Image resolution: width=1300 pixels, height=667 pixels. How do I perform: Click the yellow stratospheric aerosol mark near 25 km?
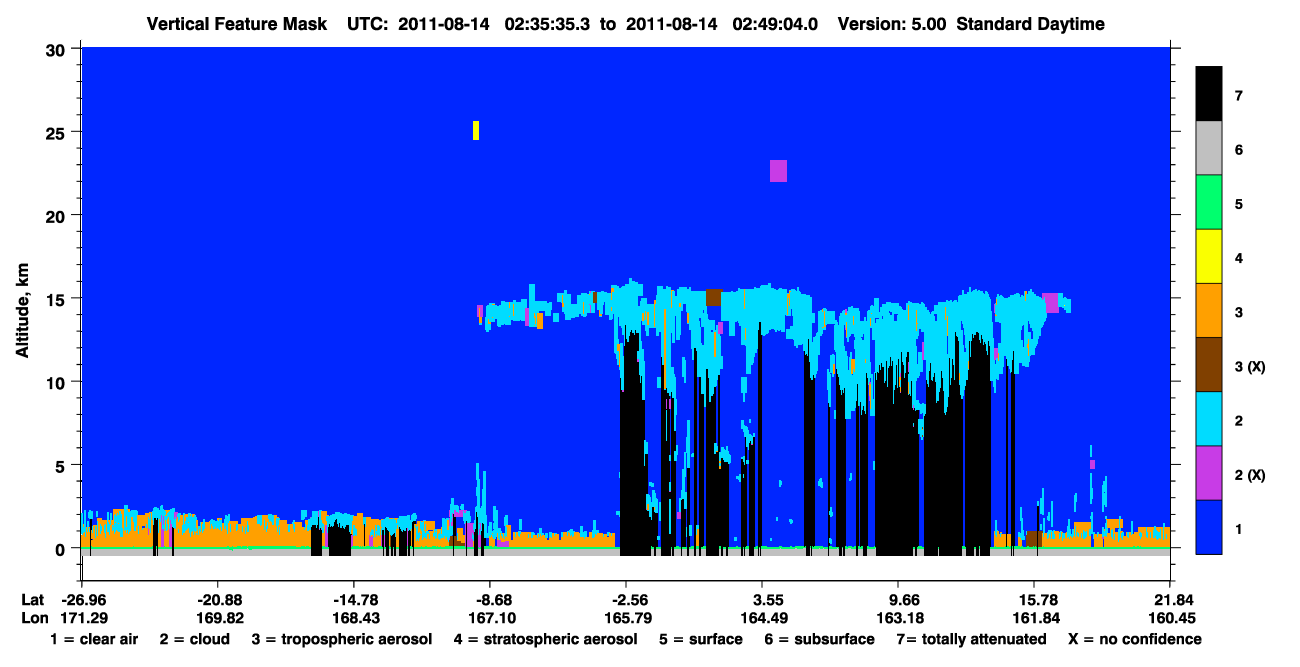[476, 130]
